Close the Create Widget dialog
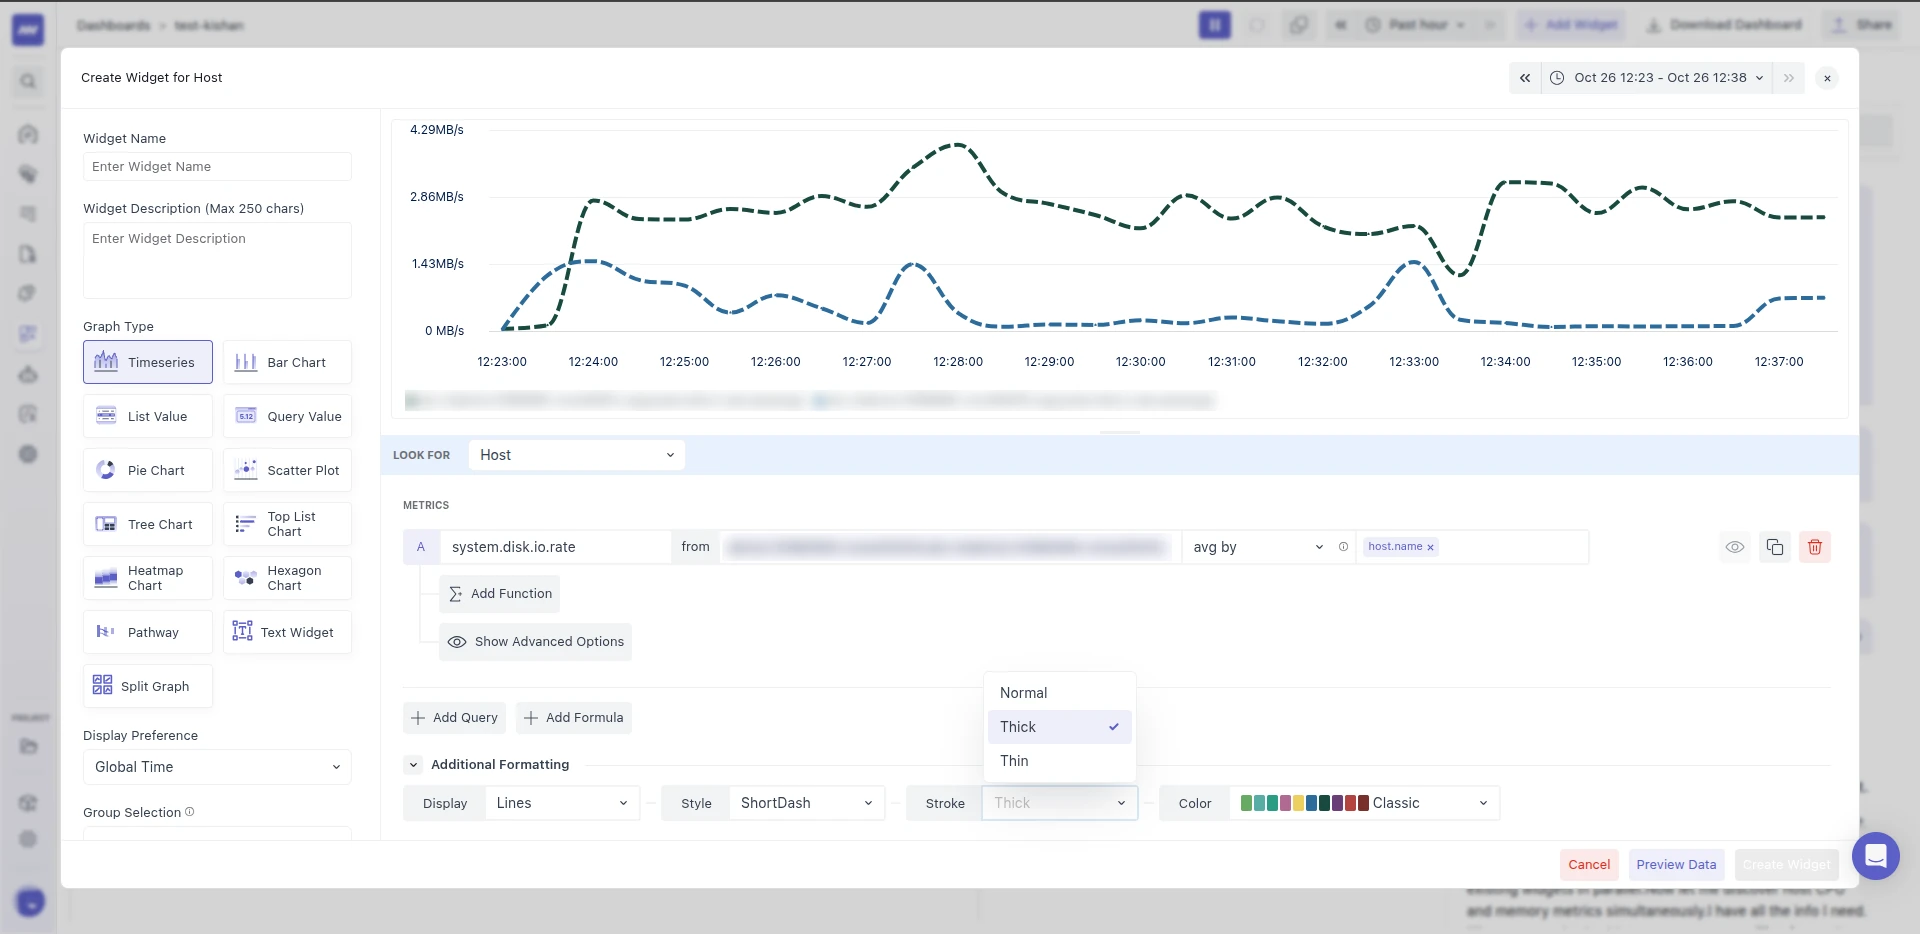 pos(1827,78)
